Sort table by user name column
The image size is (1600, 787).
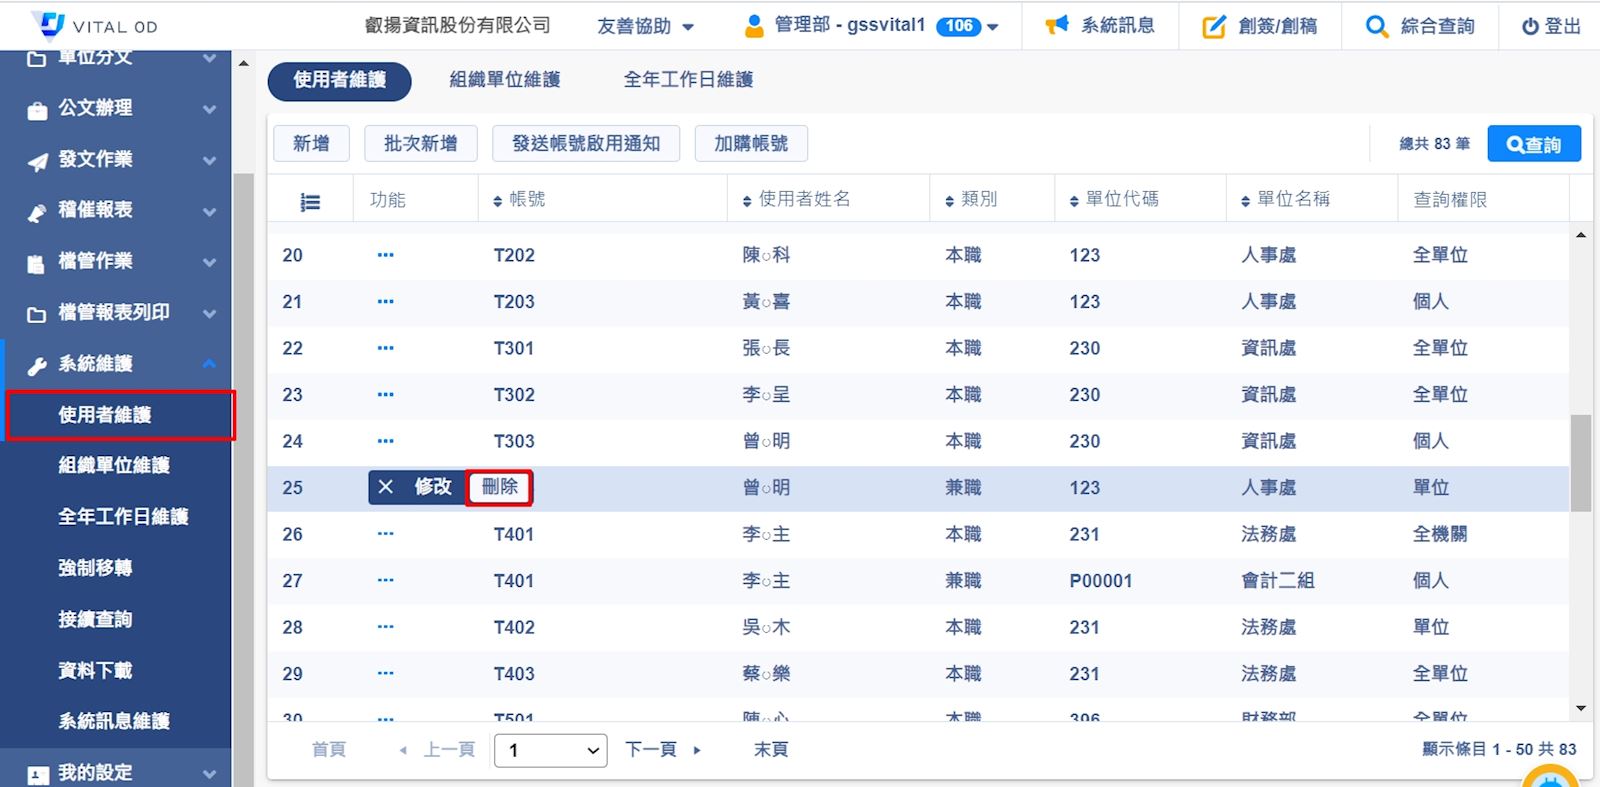click(x=797, y=200)
